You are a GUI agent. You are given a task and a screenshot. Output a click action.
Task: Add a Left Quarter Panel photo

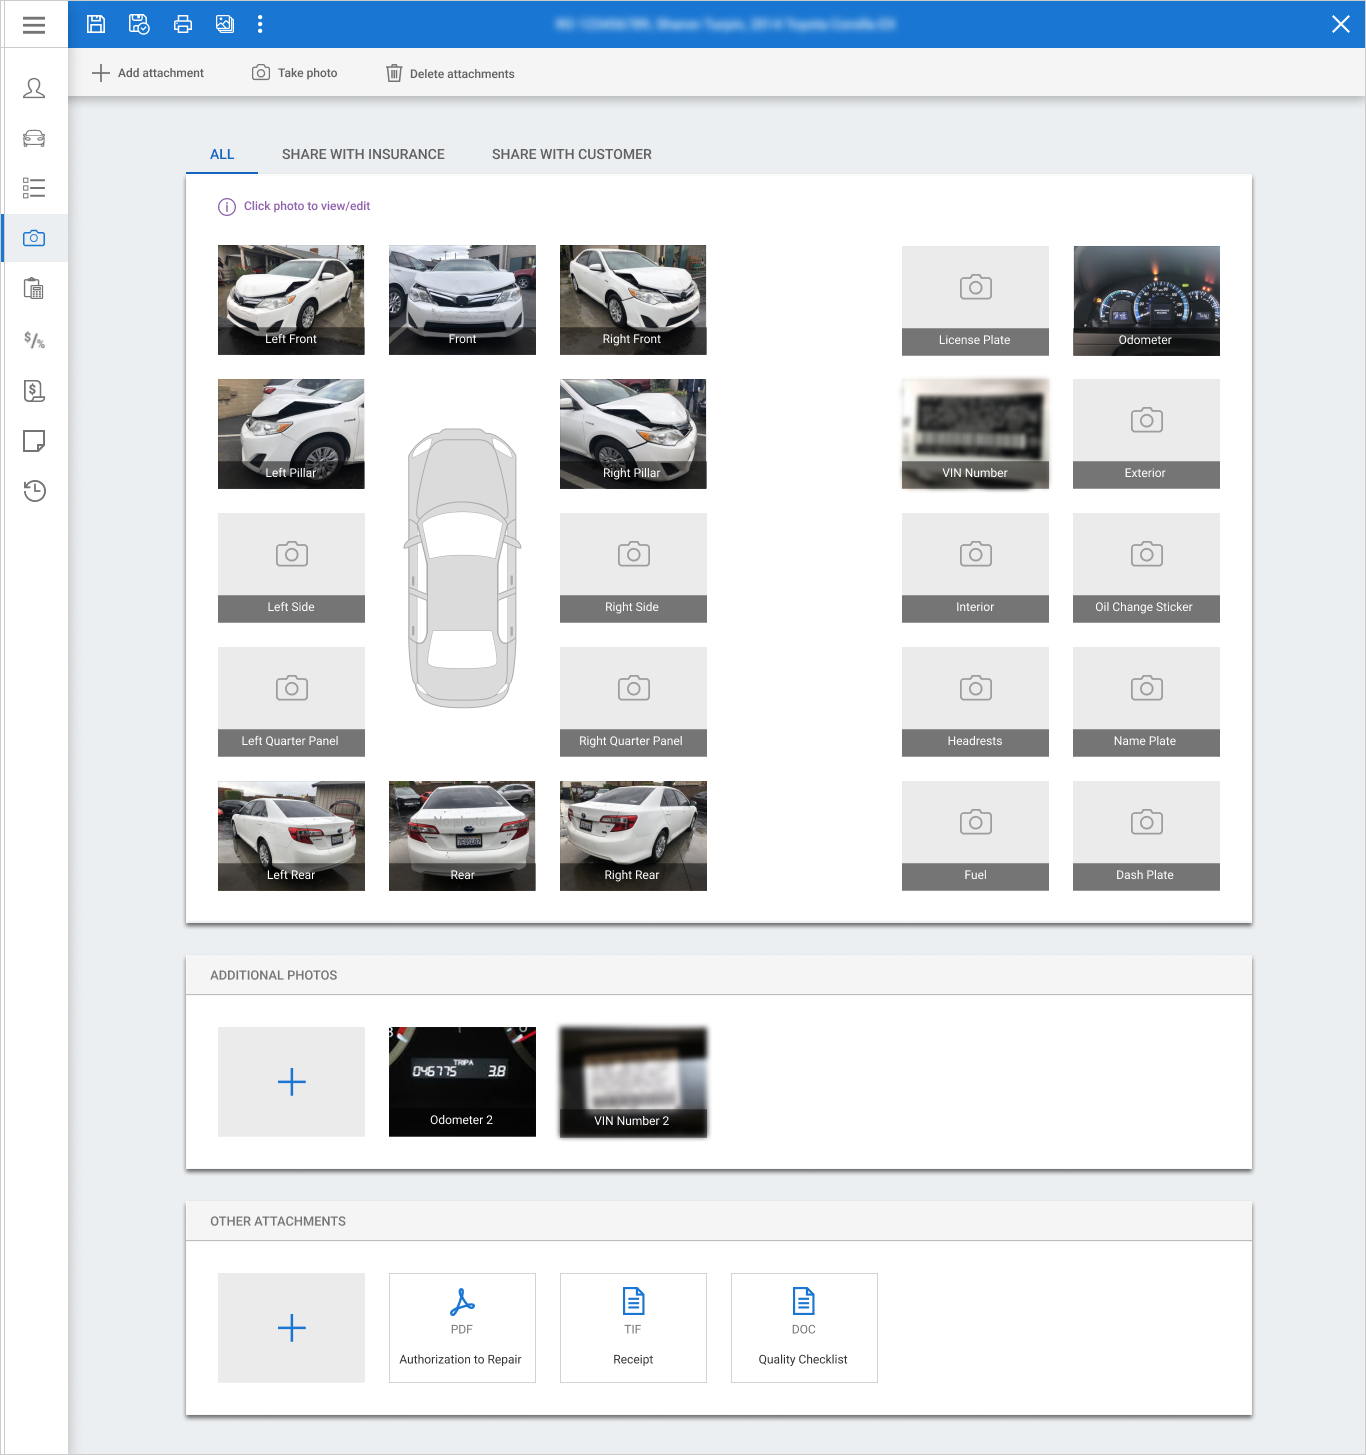coord(291,702)
